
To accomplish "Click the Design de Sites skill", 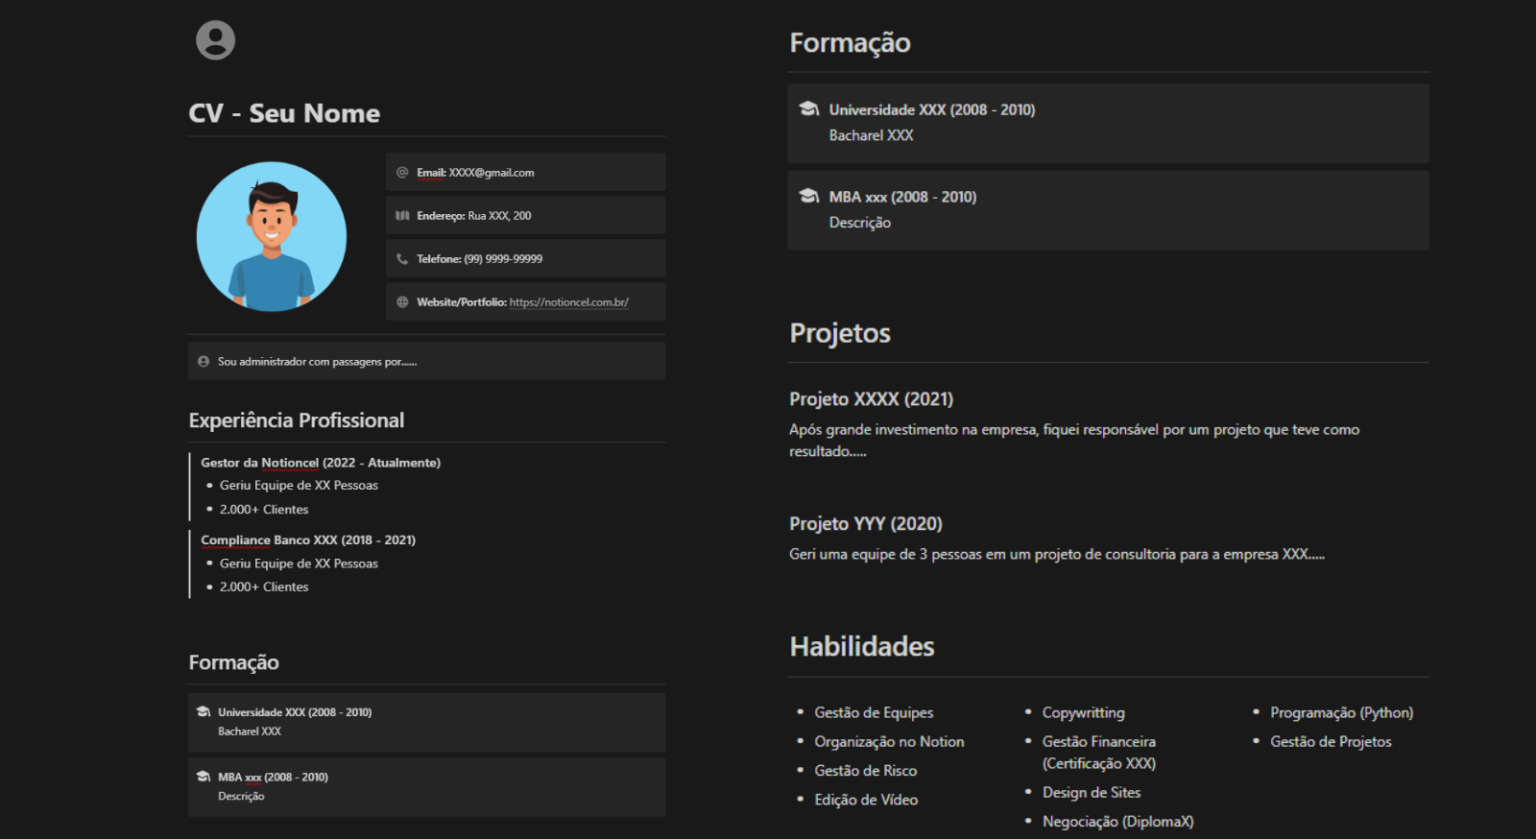I will click(x=1092, y=792).
